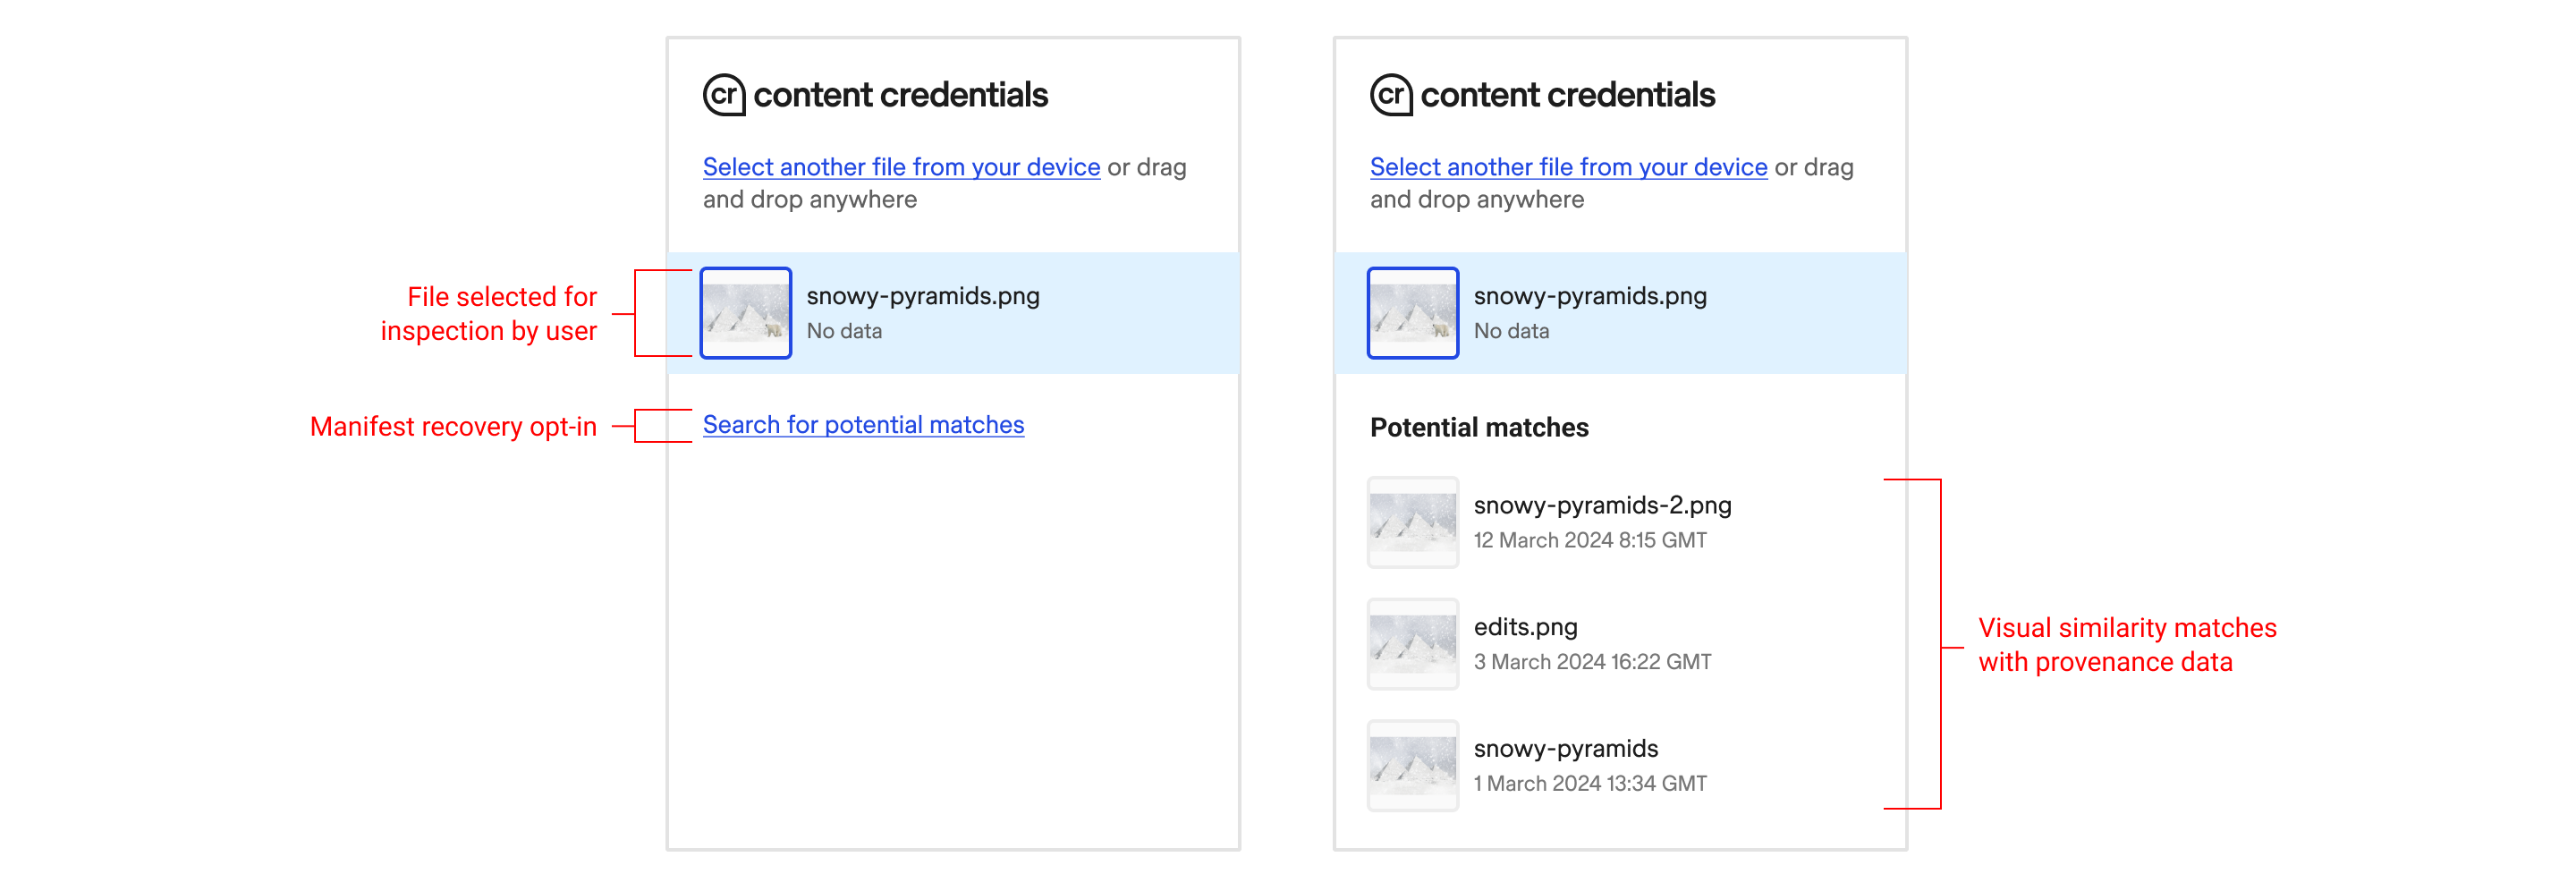Click the left panel's 'Select another file from your device' link
Screen dimensions: 2576x891
[901, 167]
